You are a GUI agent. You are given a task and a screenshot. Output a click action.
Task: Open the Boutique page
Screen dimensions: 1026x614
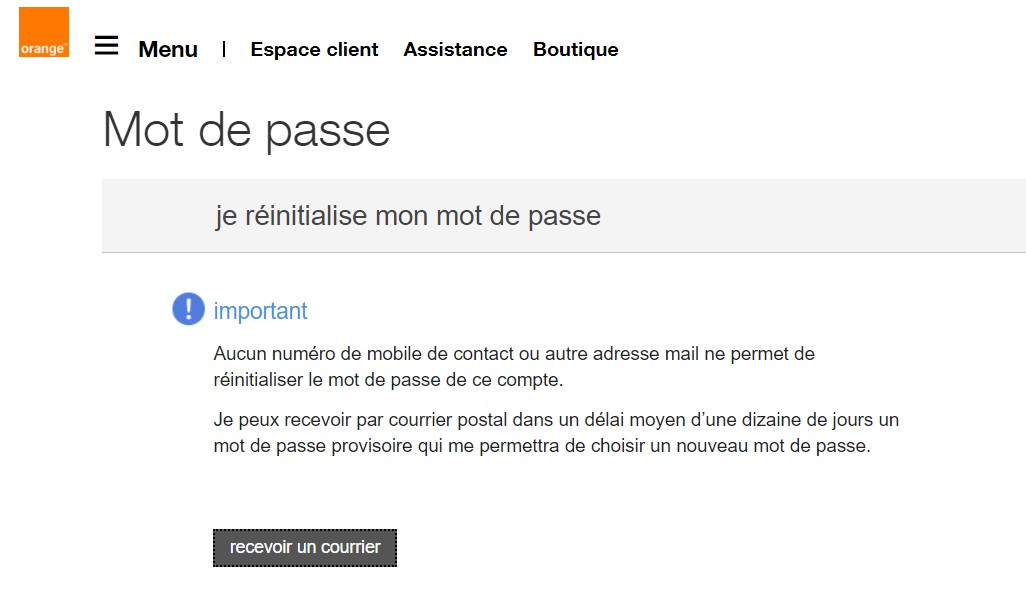(575, 49)
